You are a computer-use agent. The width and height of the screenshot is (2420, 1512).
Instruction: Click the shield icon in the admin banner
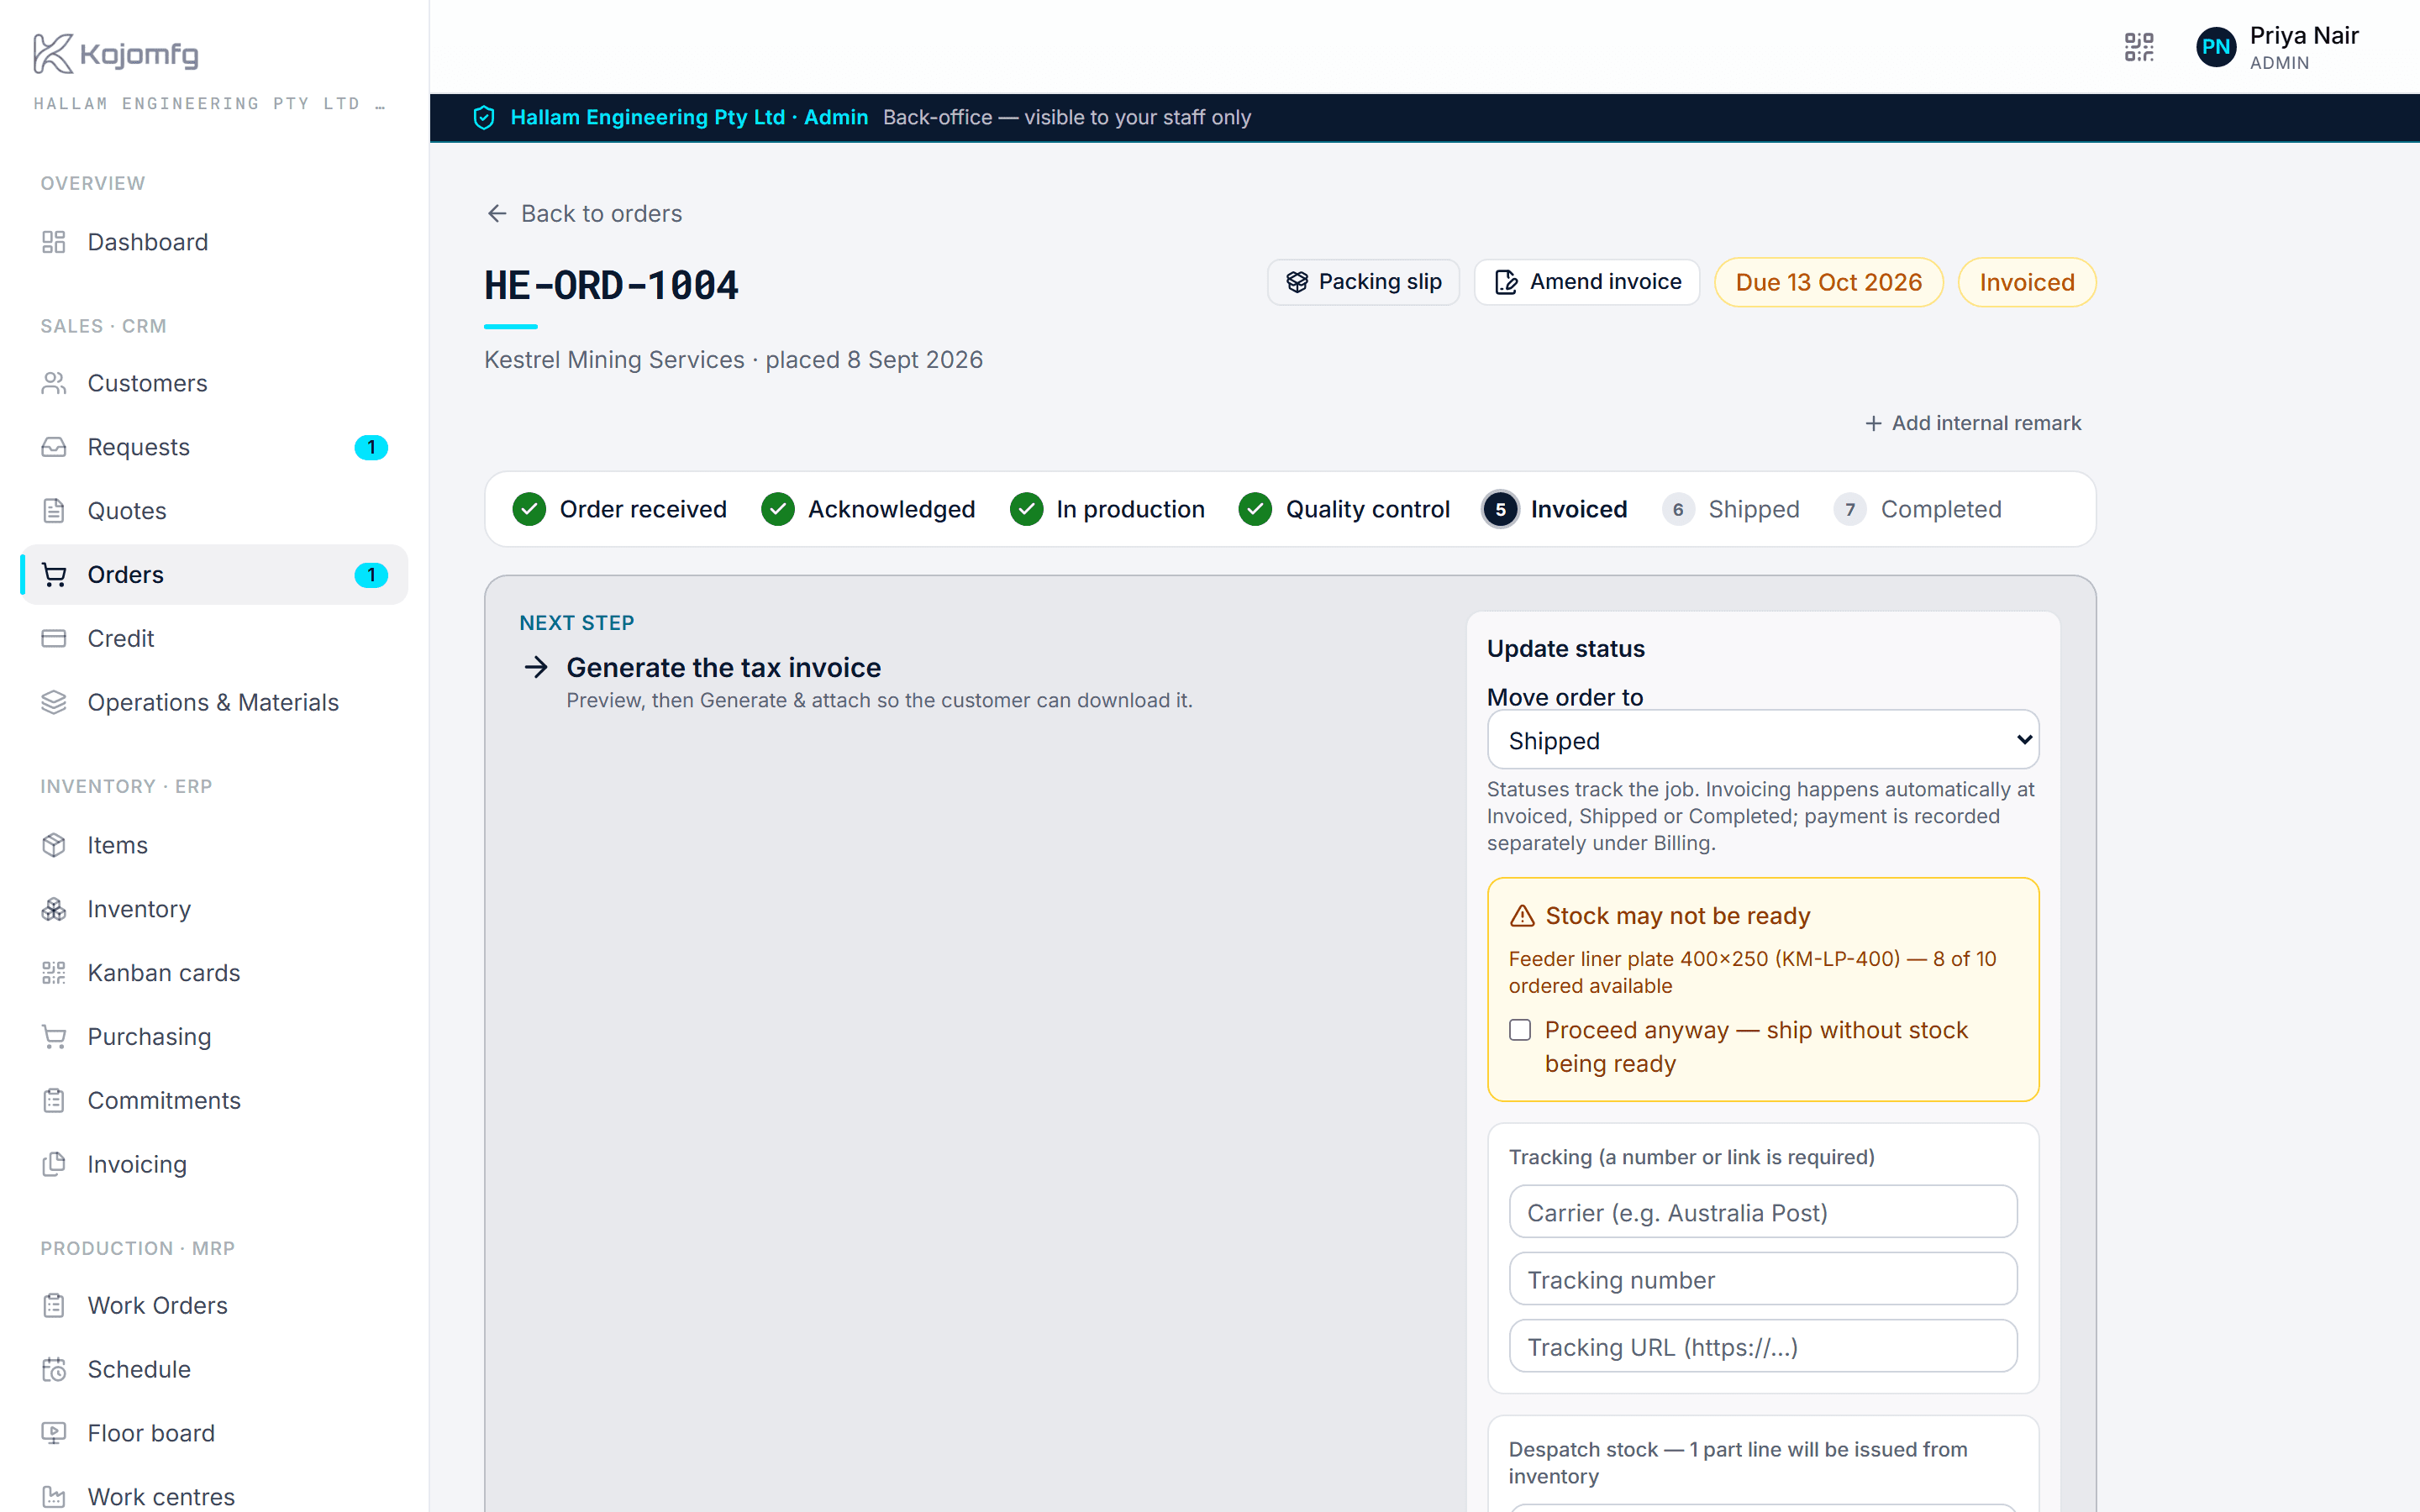484,118
